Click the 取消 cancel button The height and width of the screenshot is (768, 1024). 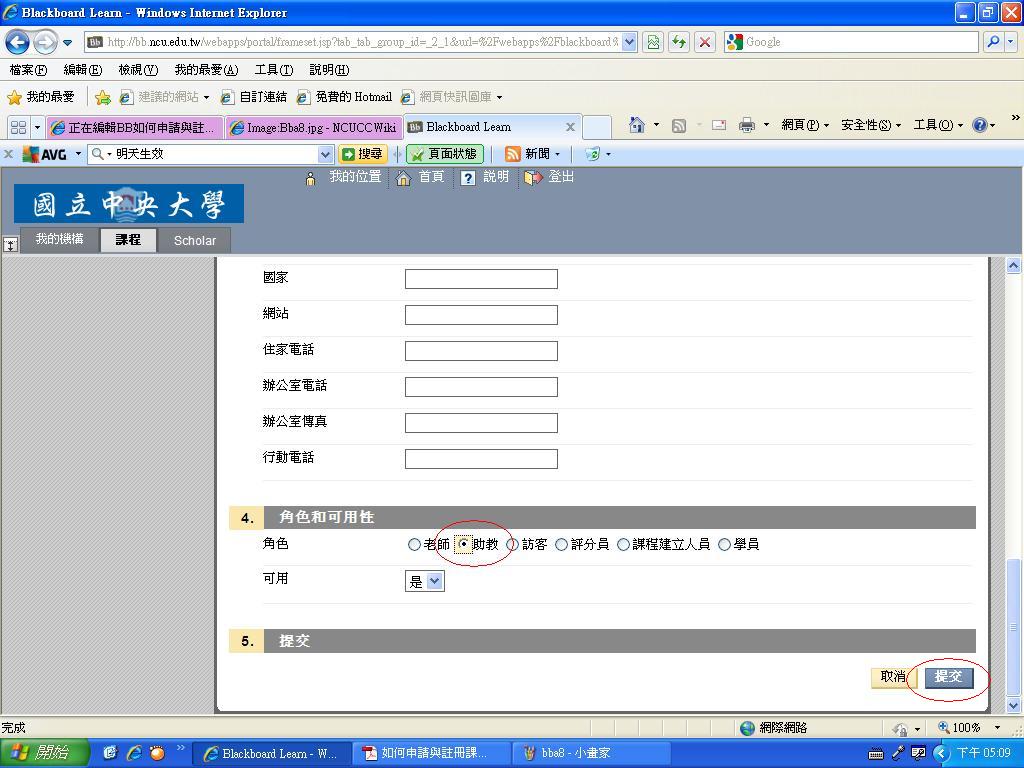892,677
